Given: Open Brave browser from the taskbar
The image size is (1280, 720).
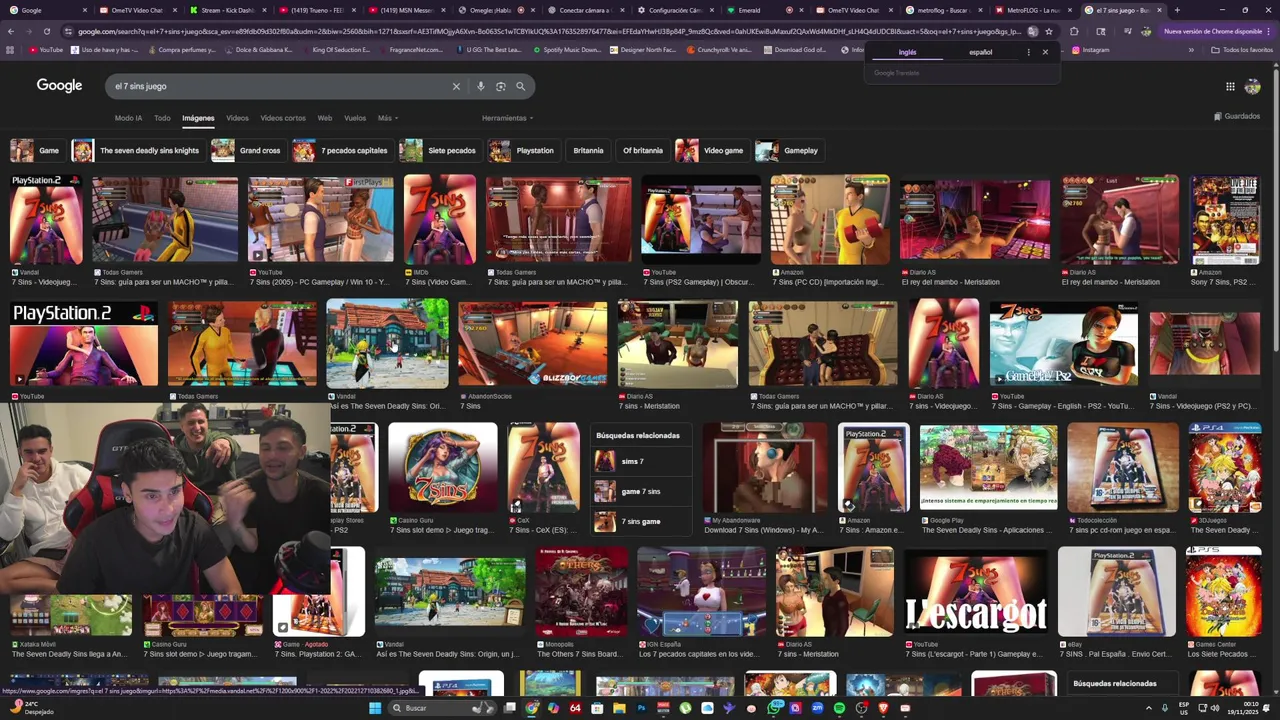Looking at the screenshot, I should pyautogui.click(x=883, y=708).
